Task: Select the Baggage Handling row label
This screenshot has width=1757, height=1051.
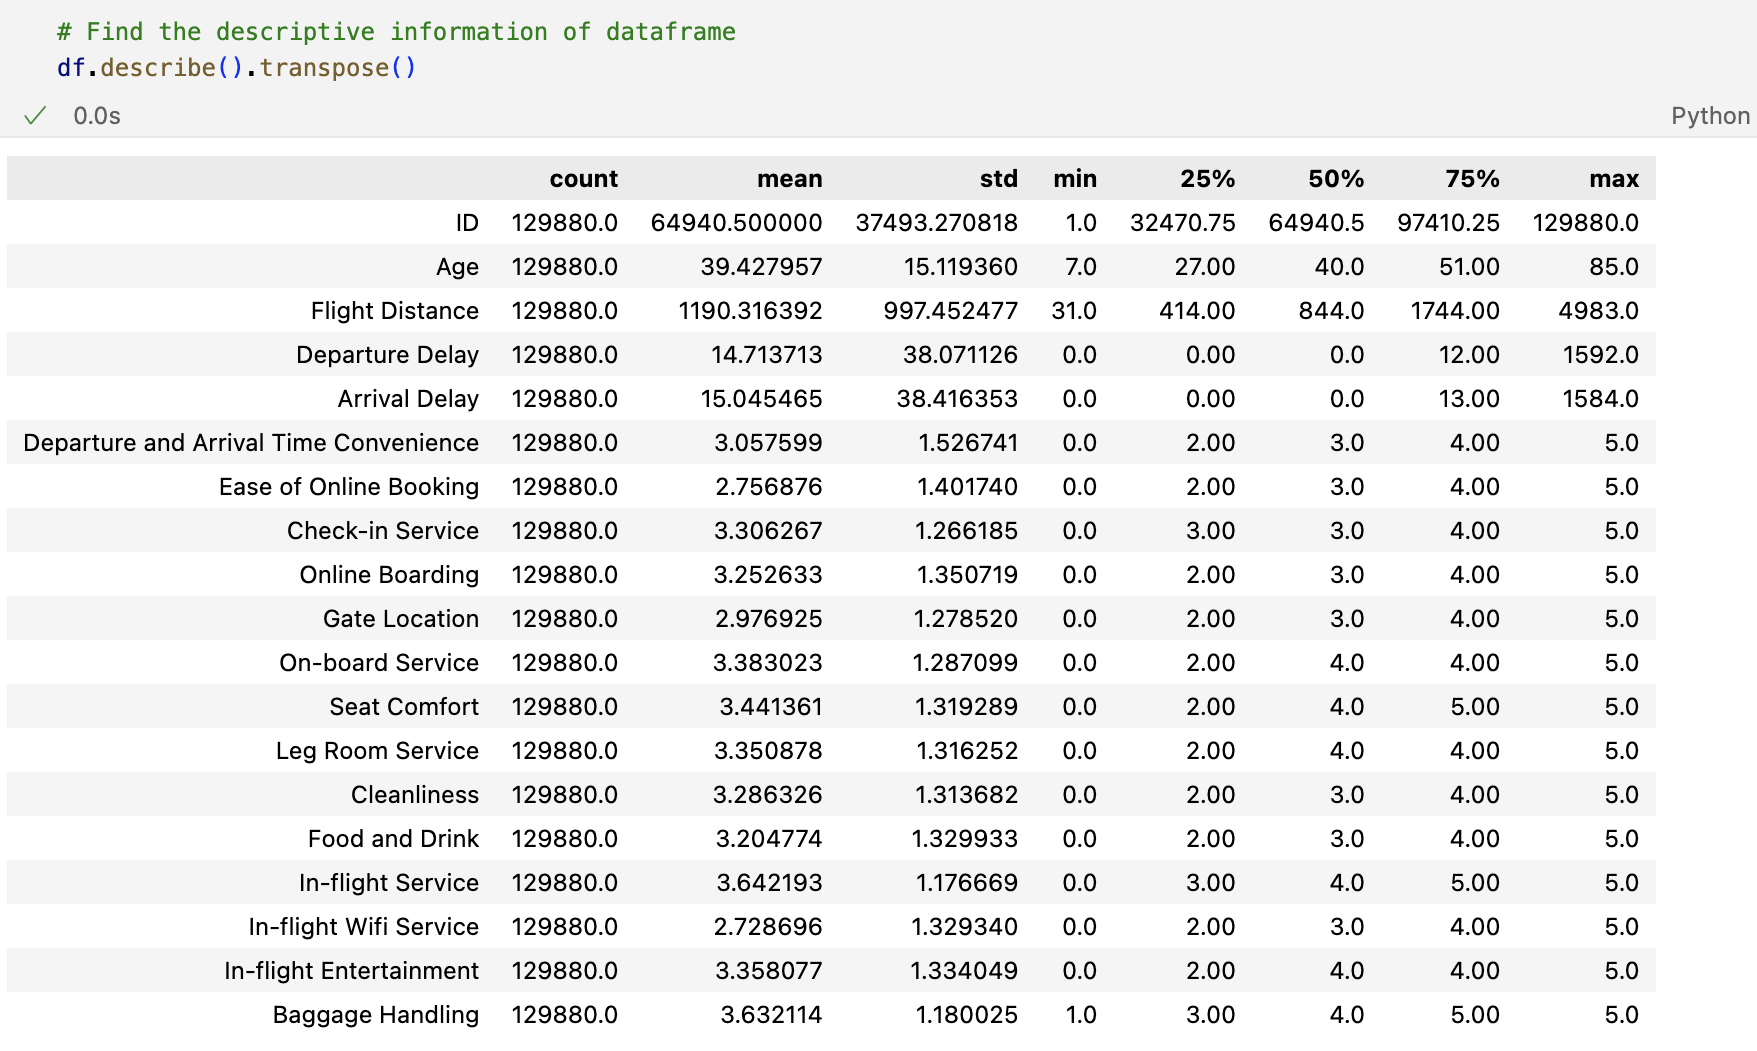Action: tap(376, 1015)
